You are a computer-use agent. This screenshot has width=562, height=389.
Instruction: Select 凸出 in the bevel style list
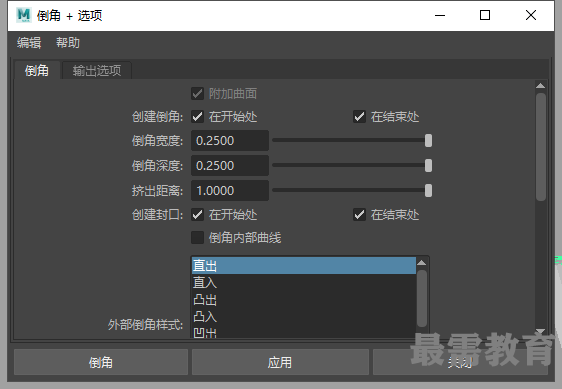(x=304, y=299)
